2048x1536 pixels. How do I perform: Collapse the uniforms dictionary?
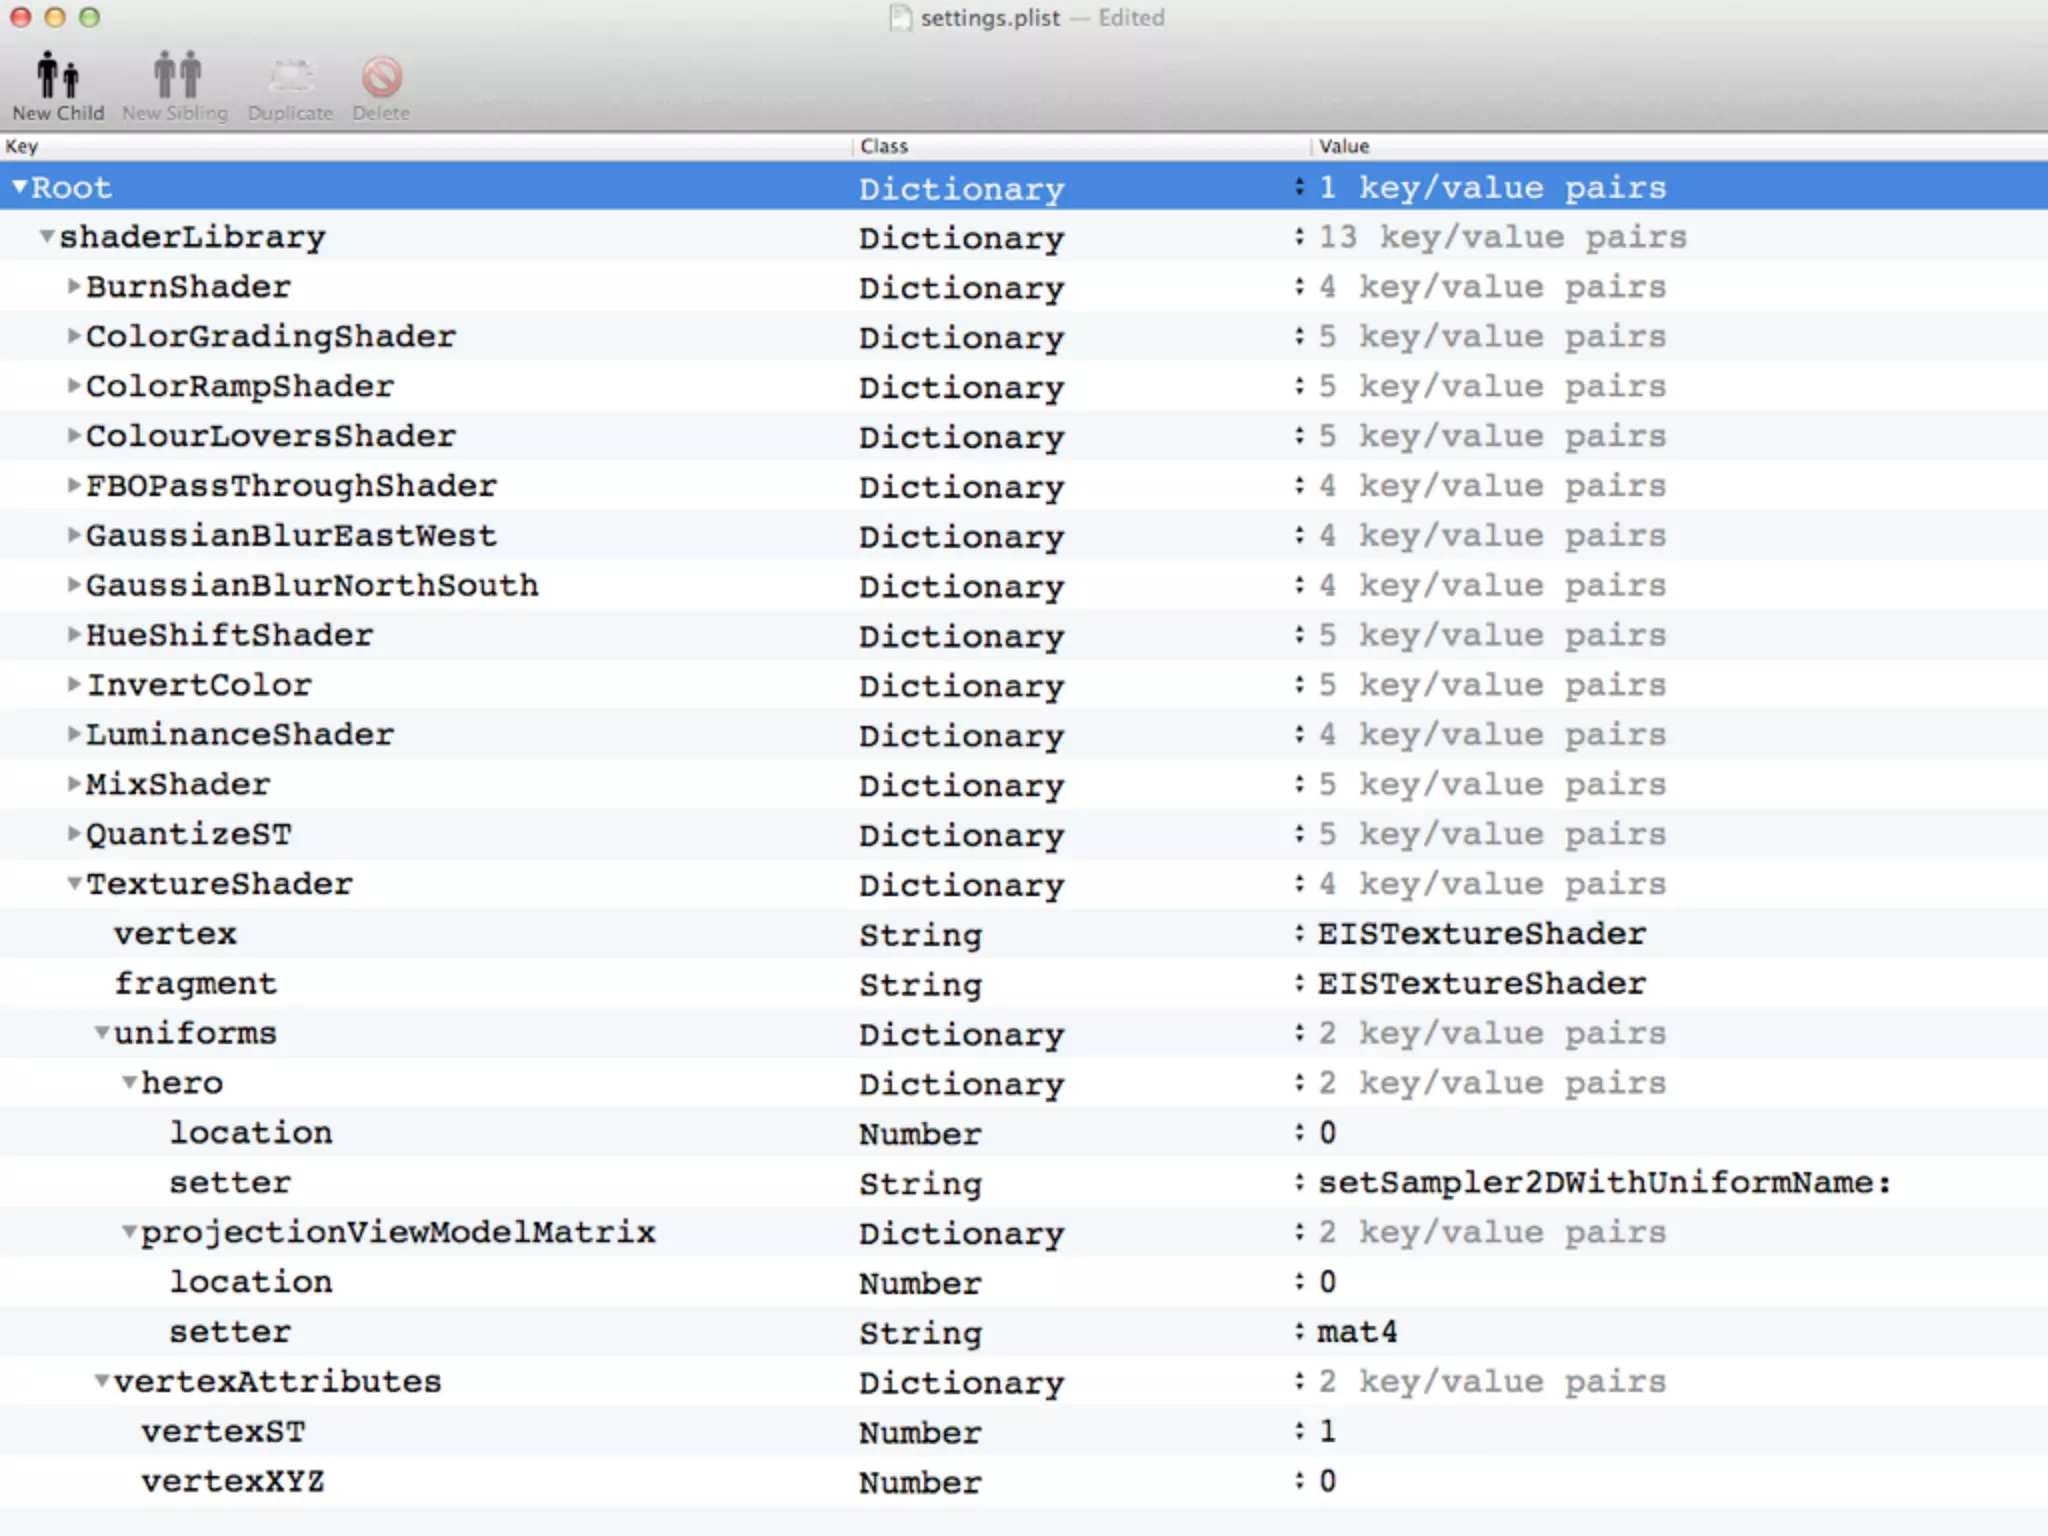tap(101, 1033)
